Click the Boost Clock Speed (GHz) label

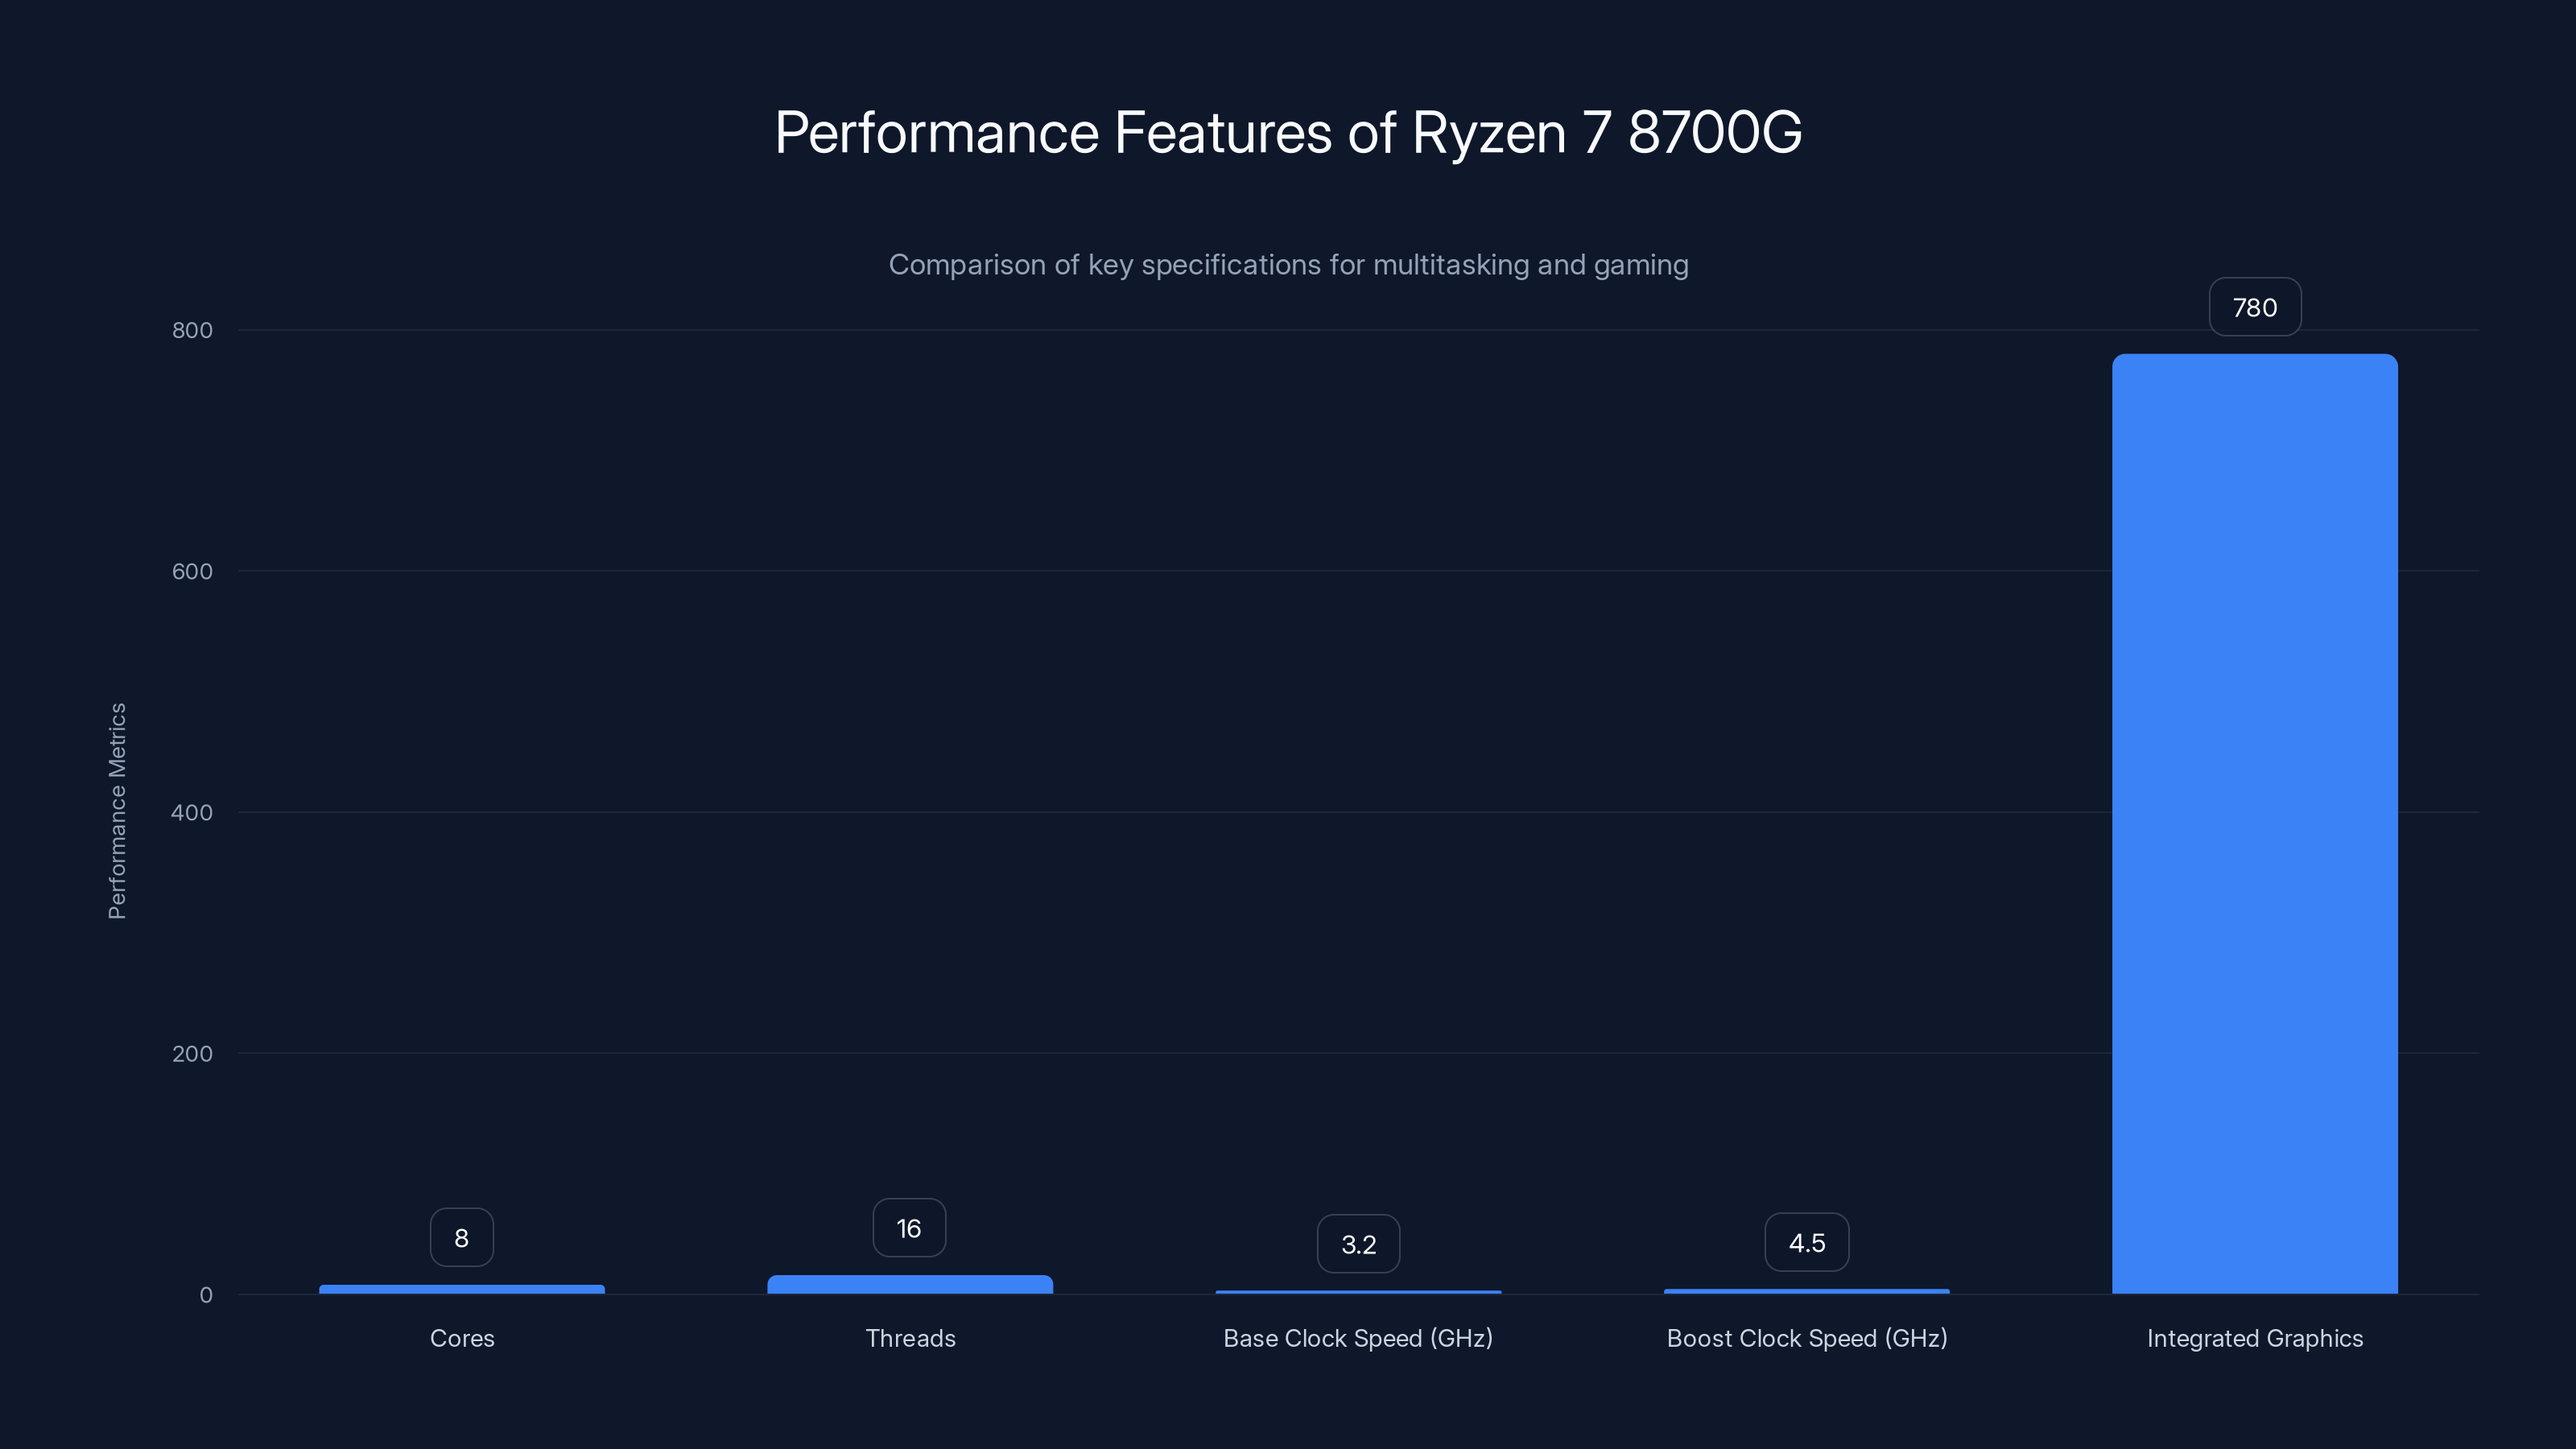[x=1806, y=1338]
